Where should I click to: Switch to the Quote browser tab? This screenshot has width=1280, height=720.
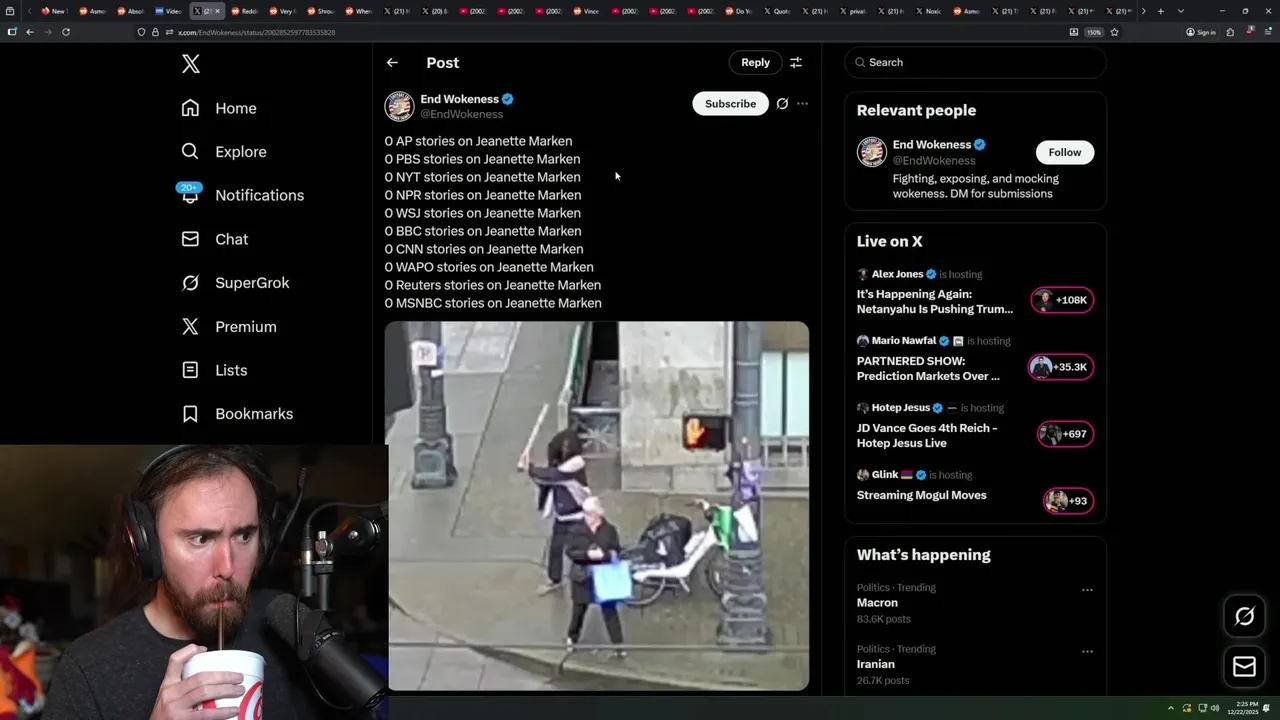point(776,11)
